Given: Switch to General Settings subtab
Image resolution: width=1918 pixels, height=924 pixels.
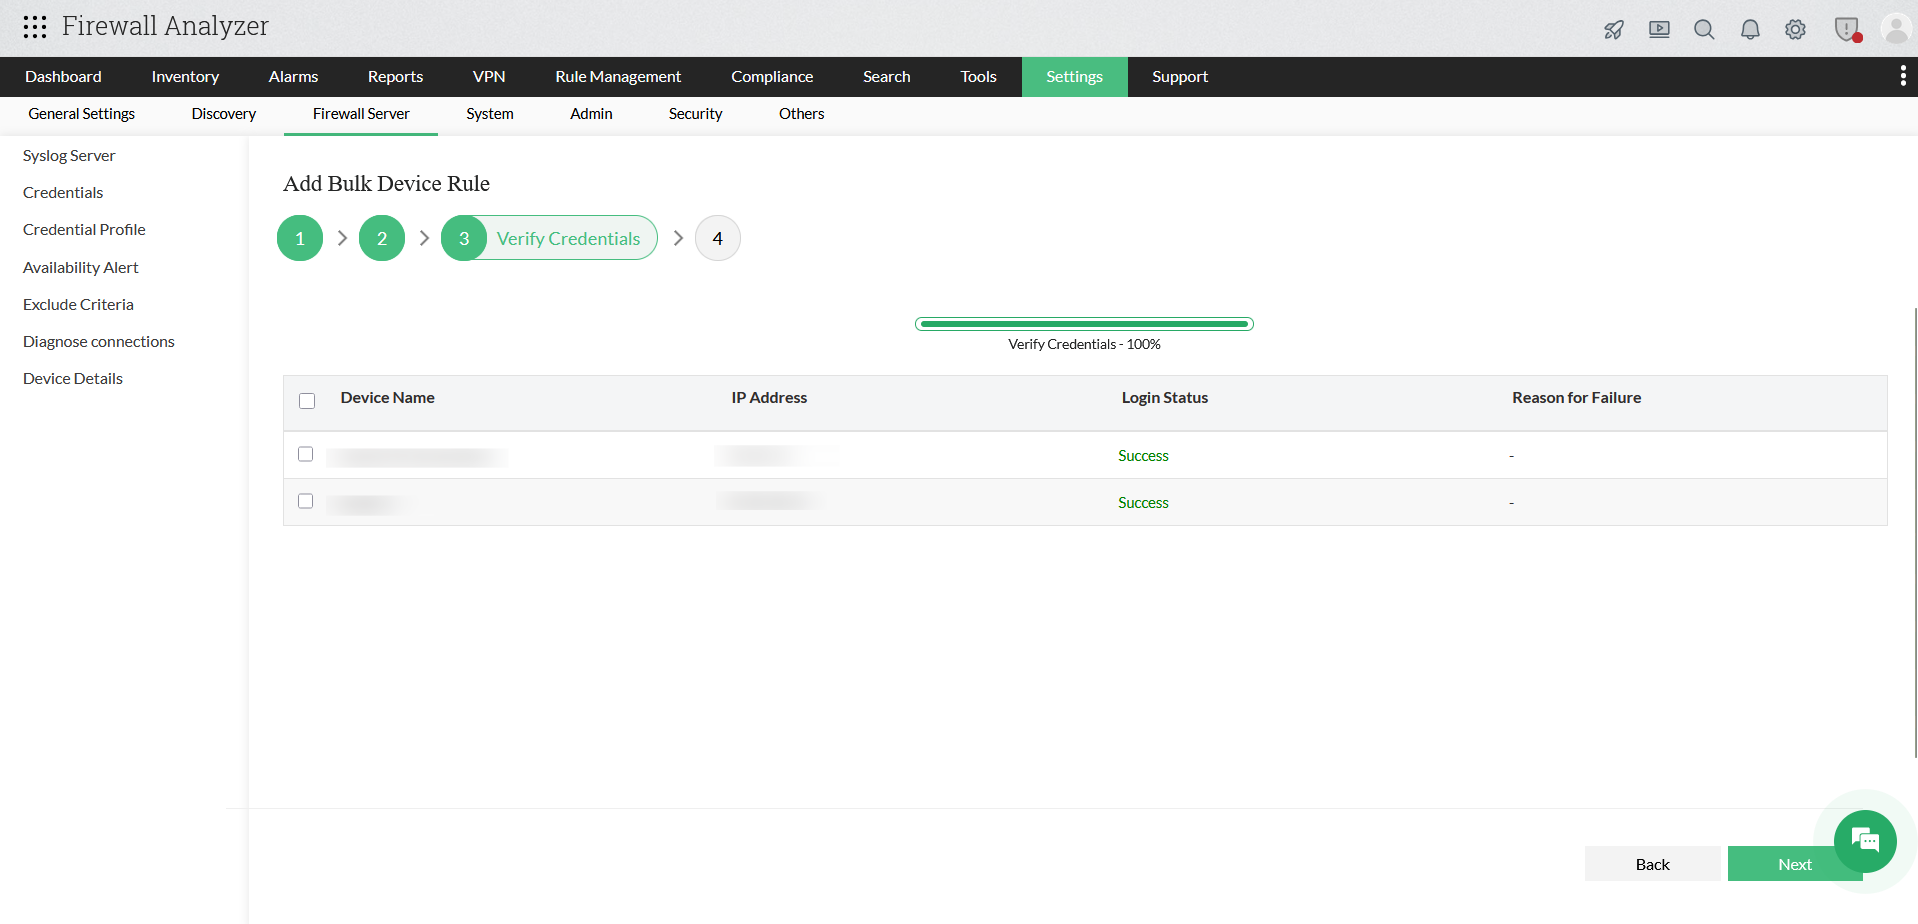Looking at the screenshot, I should (x=82, y=114).
